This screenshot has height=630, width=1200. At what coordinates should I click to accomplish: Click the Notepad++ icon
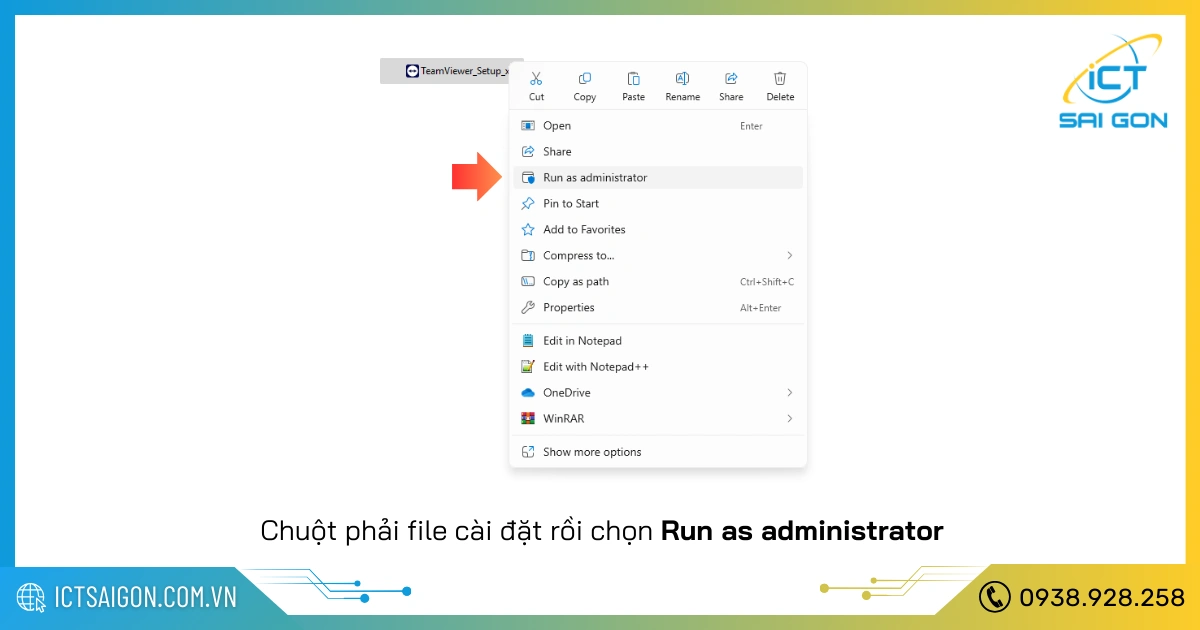pos(528,367)
